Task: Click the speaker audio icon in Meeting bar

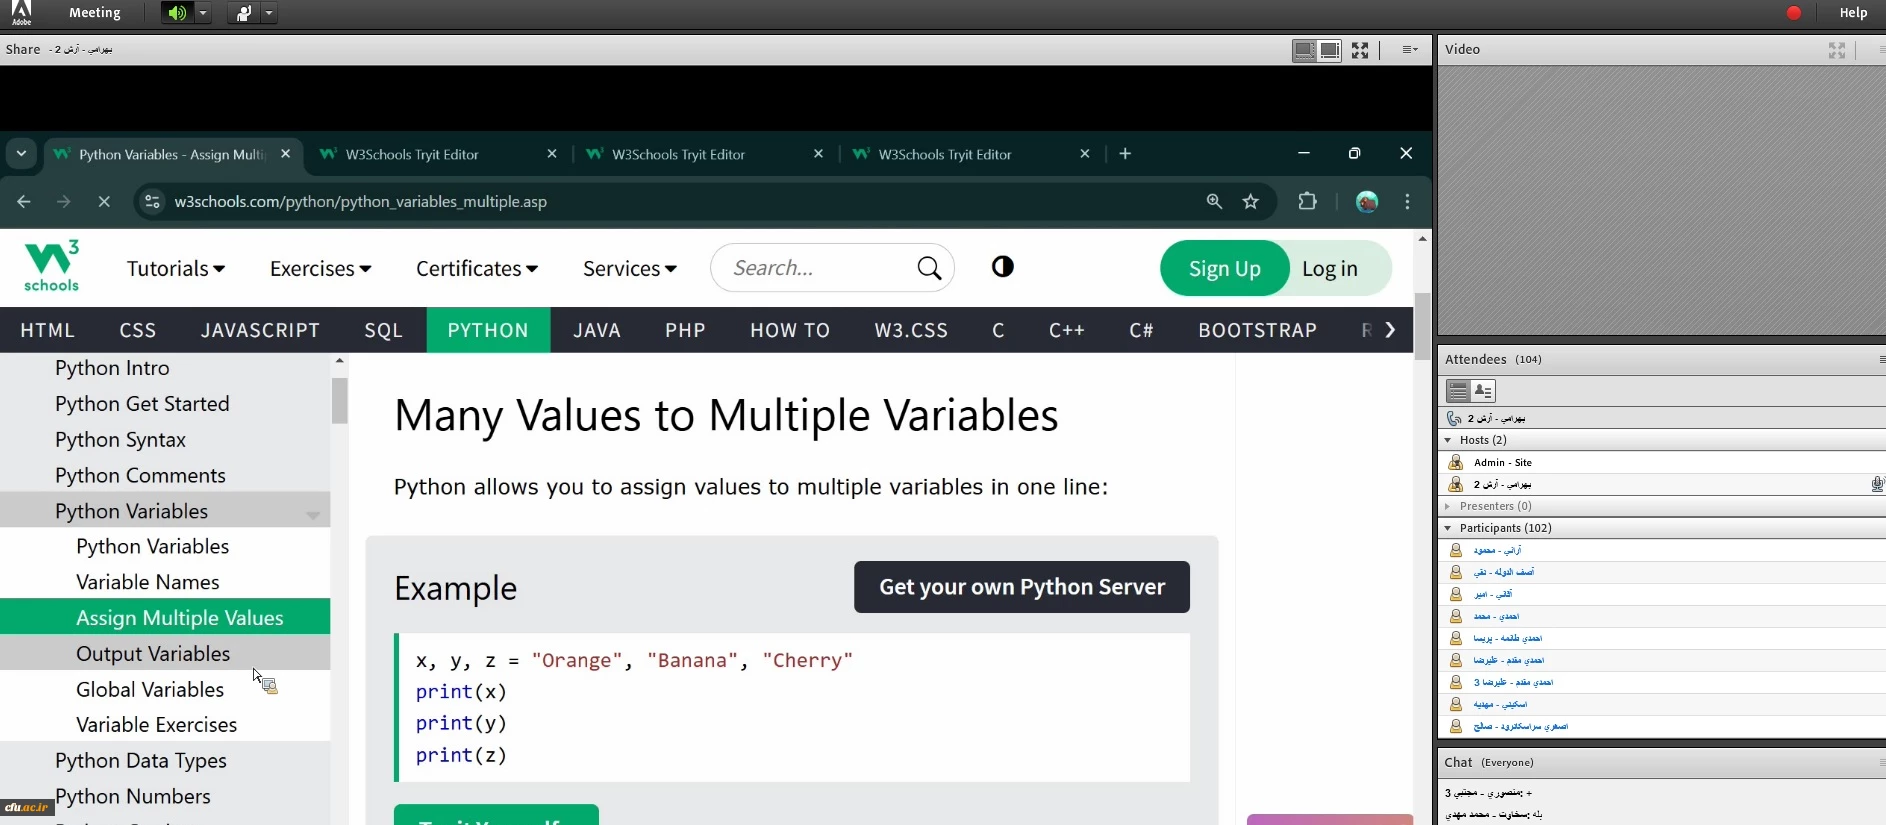Action: tap(176, 13)
